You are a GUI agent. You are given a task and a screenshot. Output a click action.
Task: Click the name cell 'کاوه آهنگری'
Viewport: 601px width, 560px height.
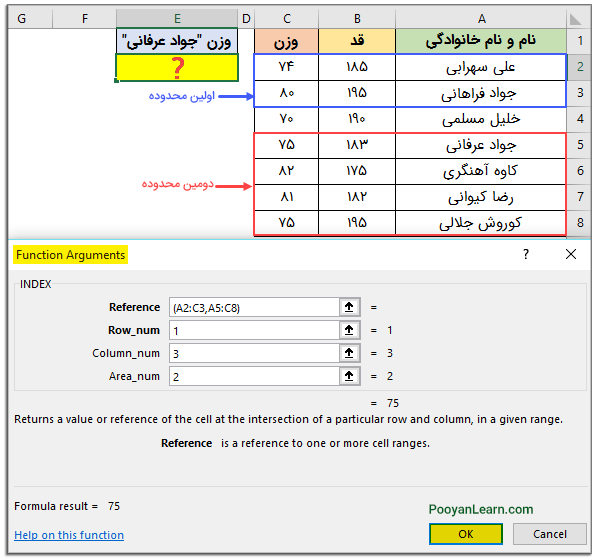click(481, 171)
